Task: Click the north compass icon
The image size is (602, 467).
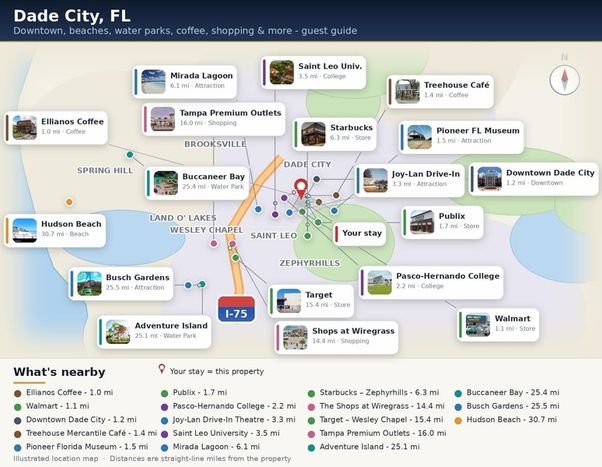Action: [564, 80]
